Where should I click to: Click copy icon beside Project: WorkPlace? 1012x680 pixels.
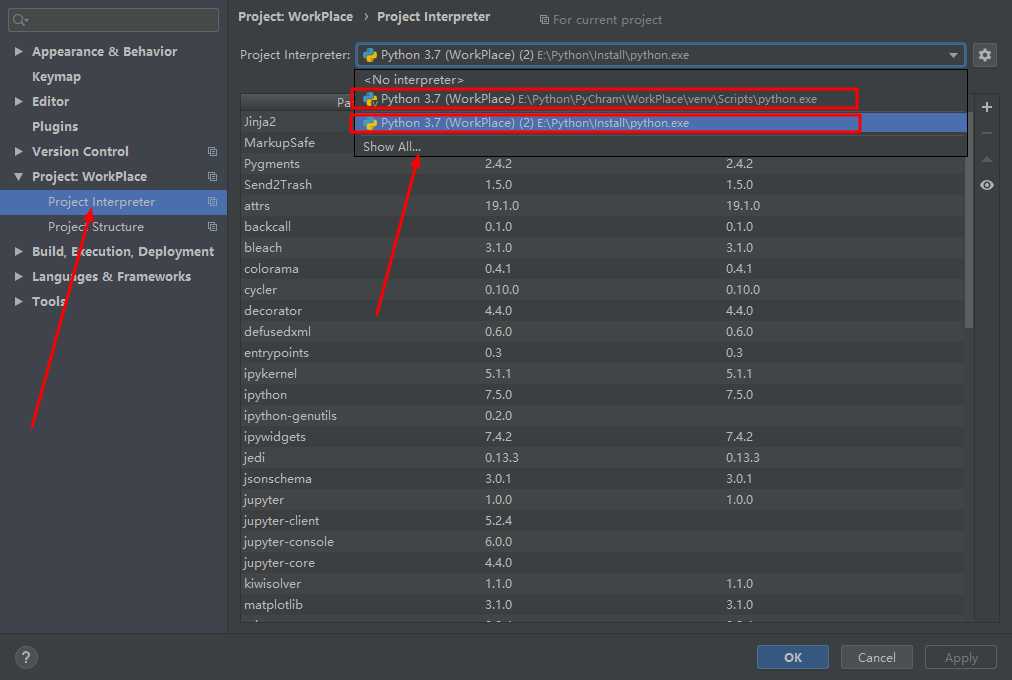pyautogui.click(x=212, y=177)
